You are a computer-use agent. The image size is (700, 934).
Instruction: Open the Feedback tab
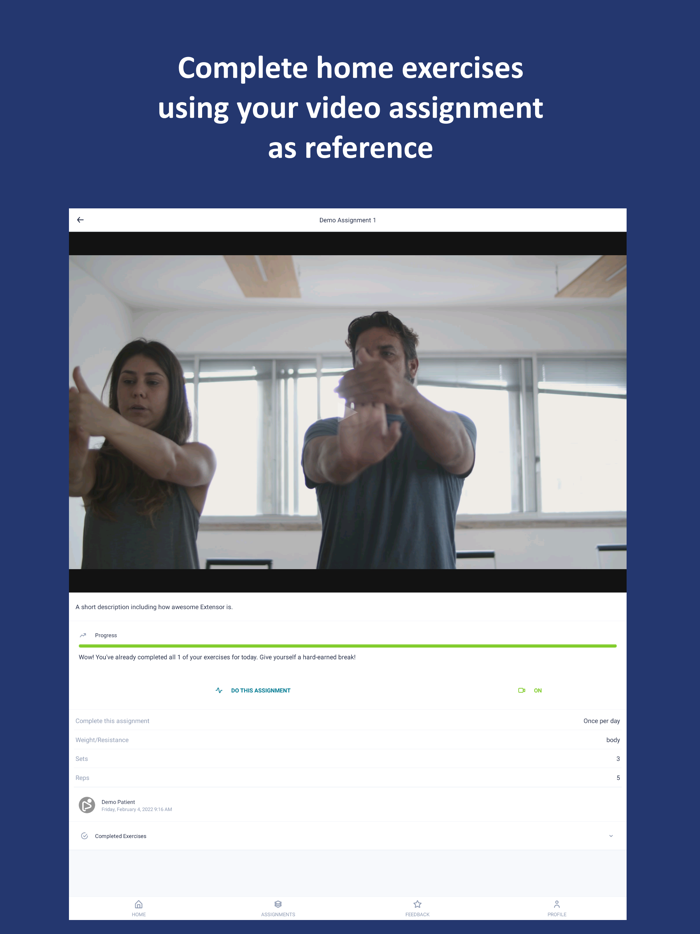(417, 908)
